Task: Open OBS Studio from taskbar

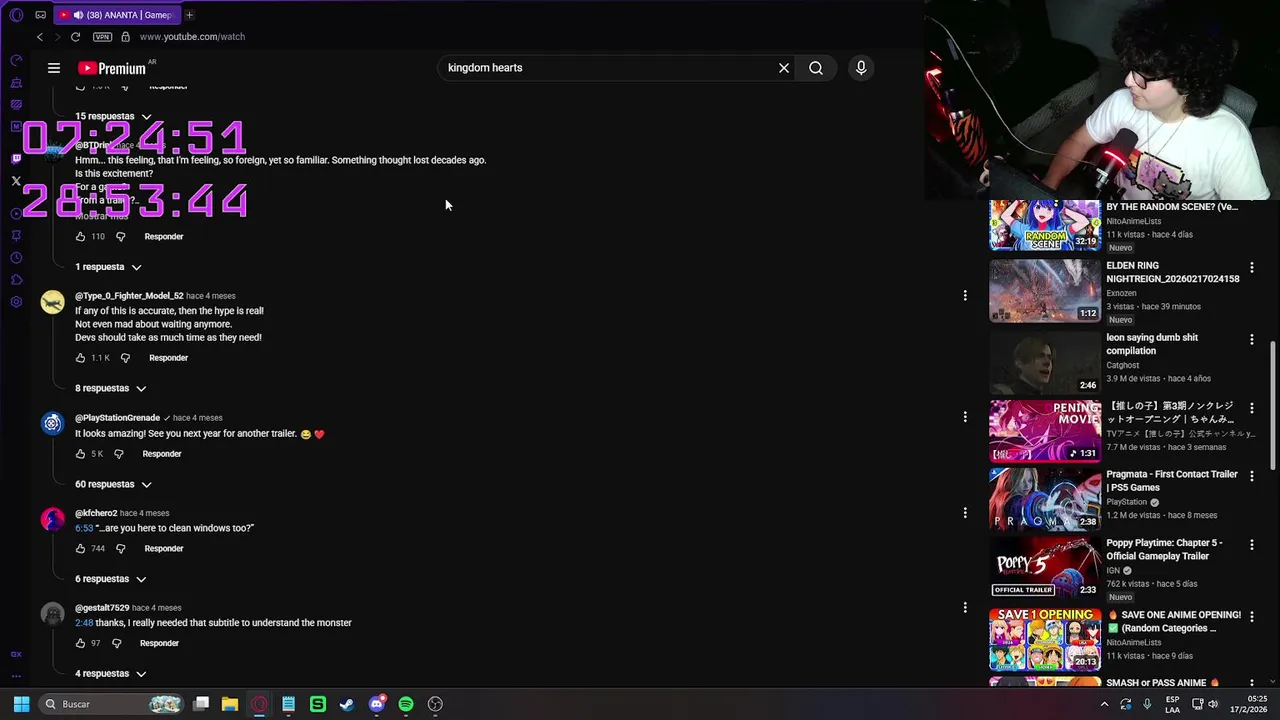Action: (435, 704)
